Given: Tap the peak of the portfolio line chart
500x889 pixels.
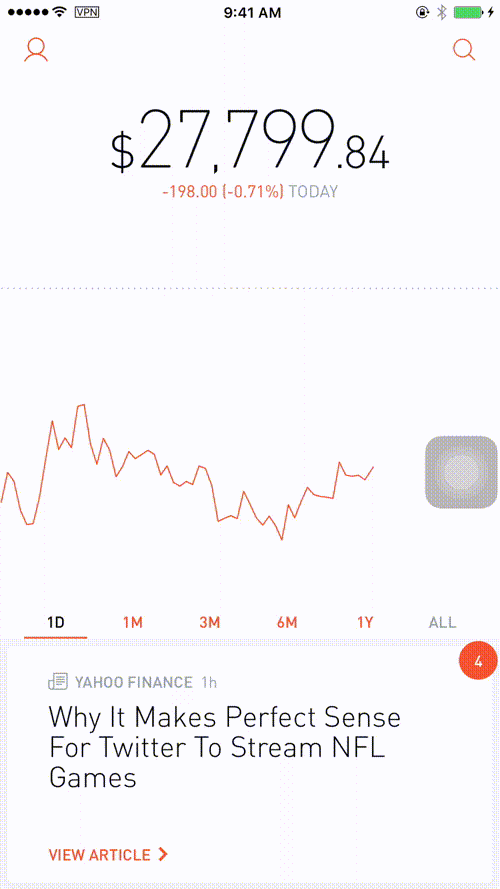Looking at the screenshot, I should pos(81,405).
